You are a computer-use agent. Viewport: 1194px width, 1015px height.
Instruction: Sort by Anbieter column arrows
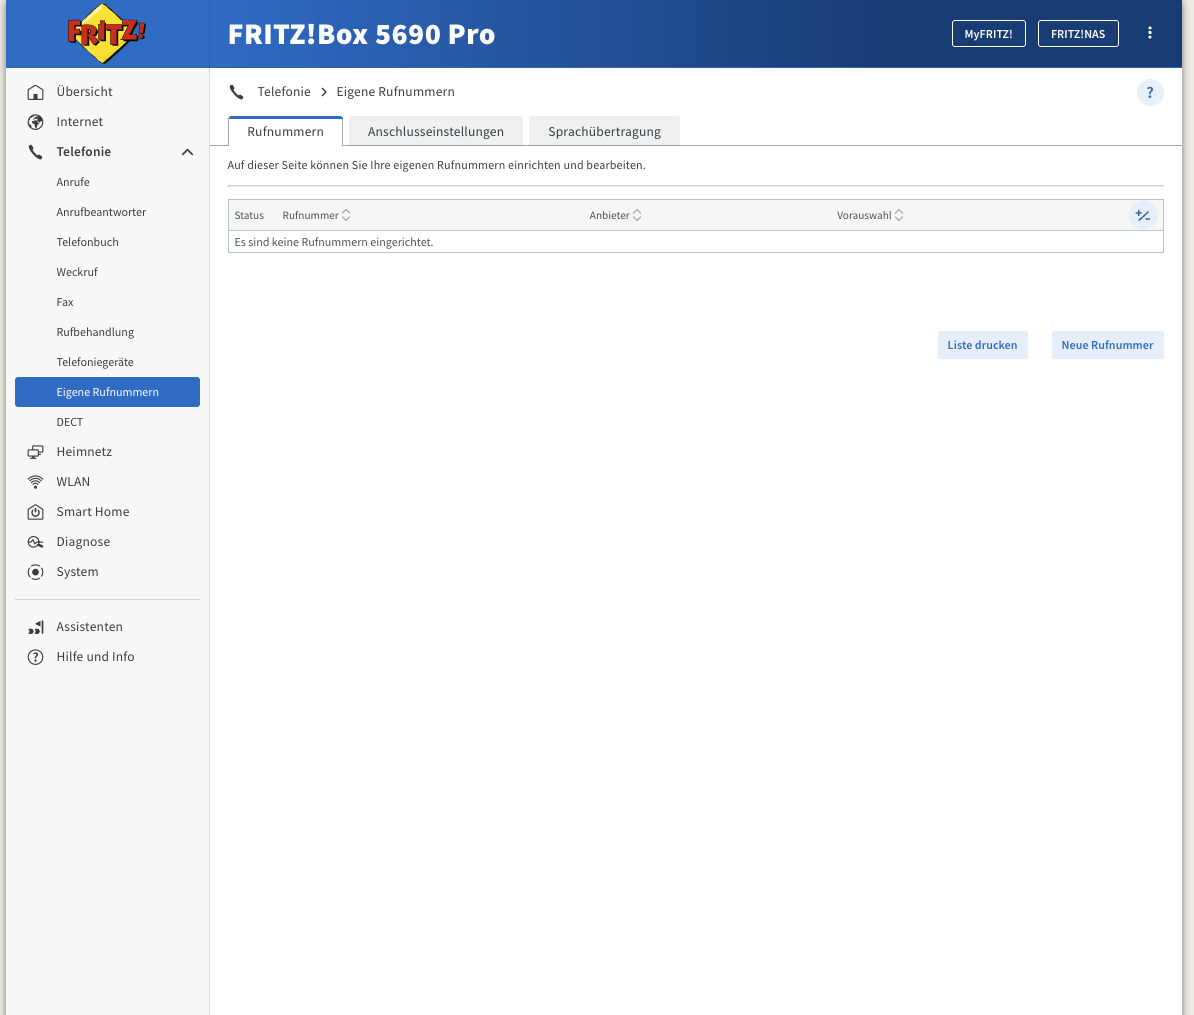point(637,215)
